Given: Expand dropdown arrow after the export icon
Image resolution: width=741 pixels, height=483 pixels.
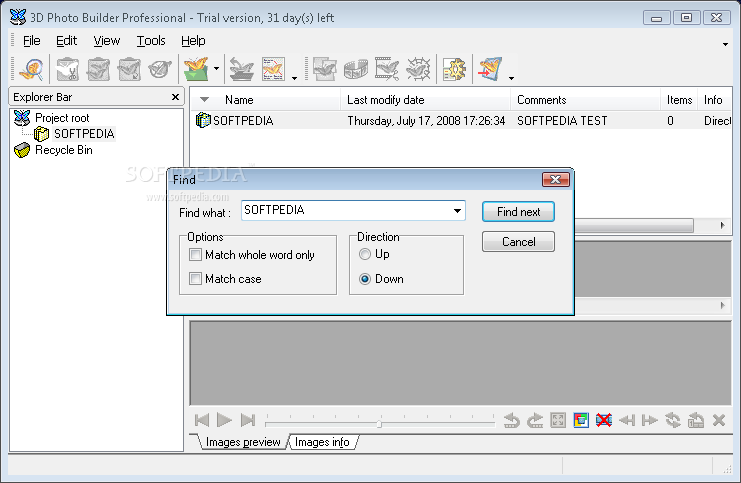Looking at the screenshot, I should [x=511, y=78].
